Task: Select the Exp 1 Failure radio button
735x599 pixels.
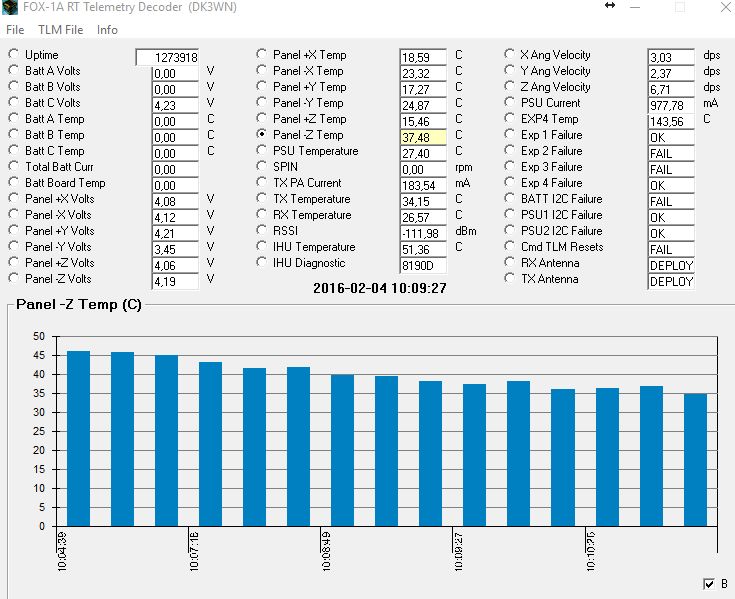Action: [510, 135]
